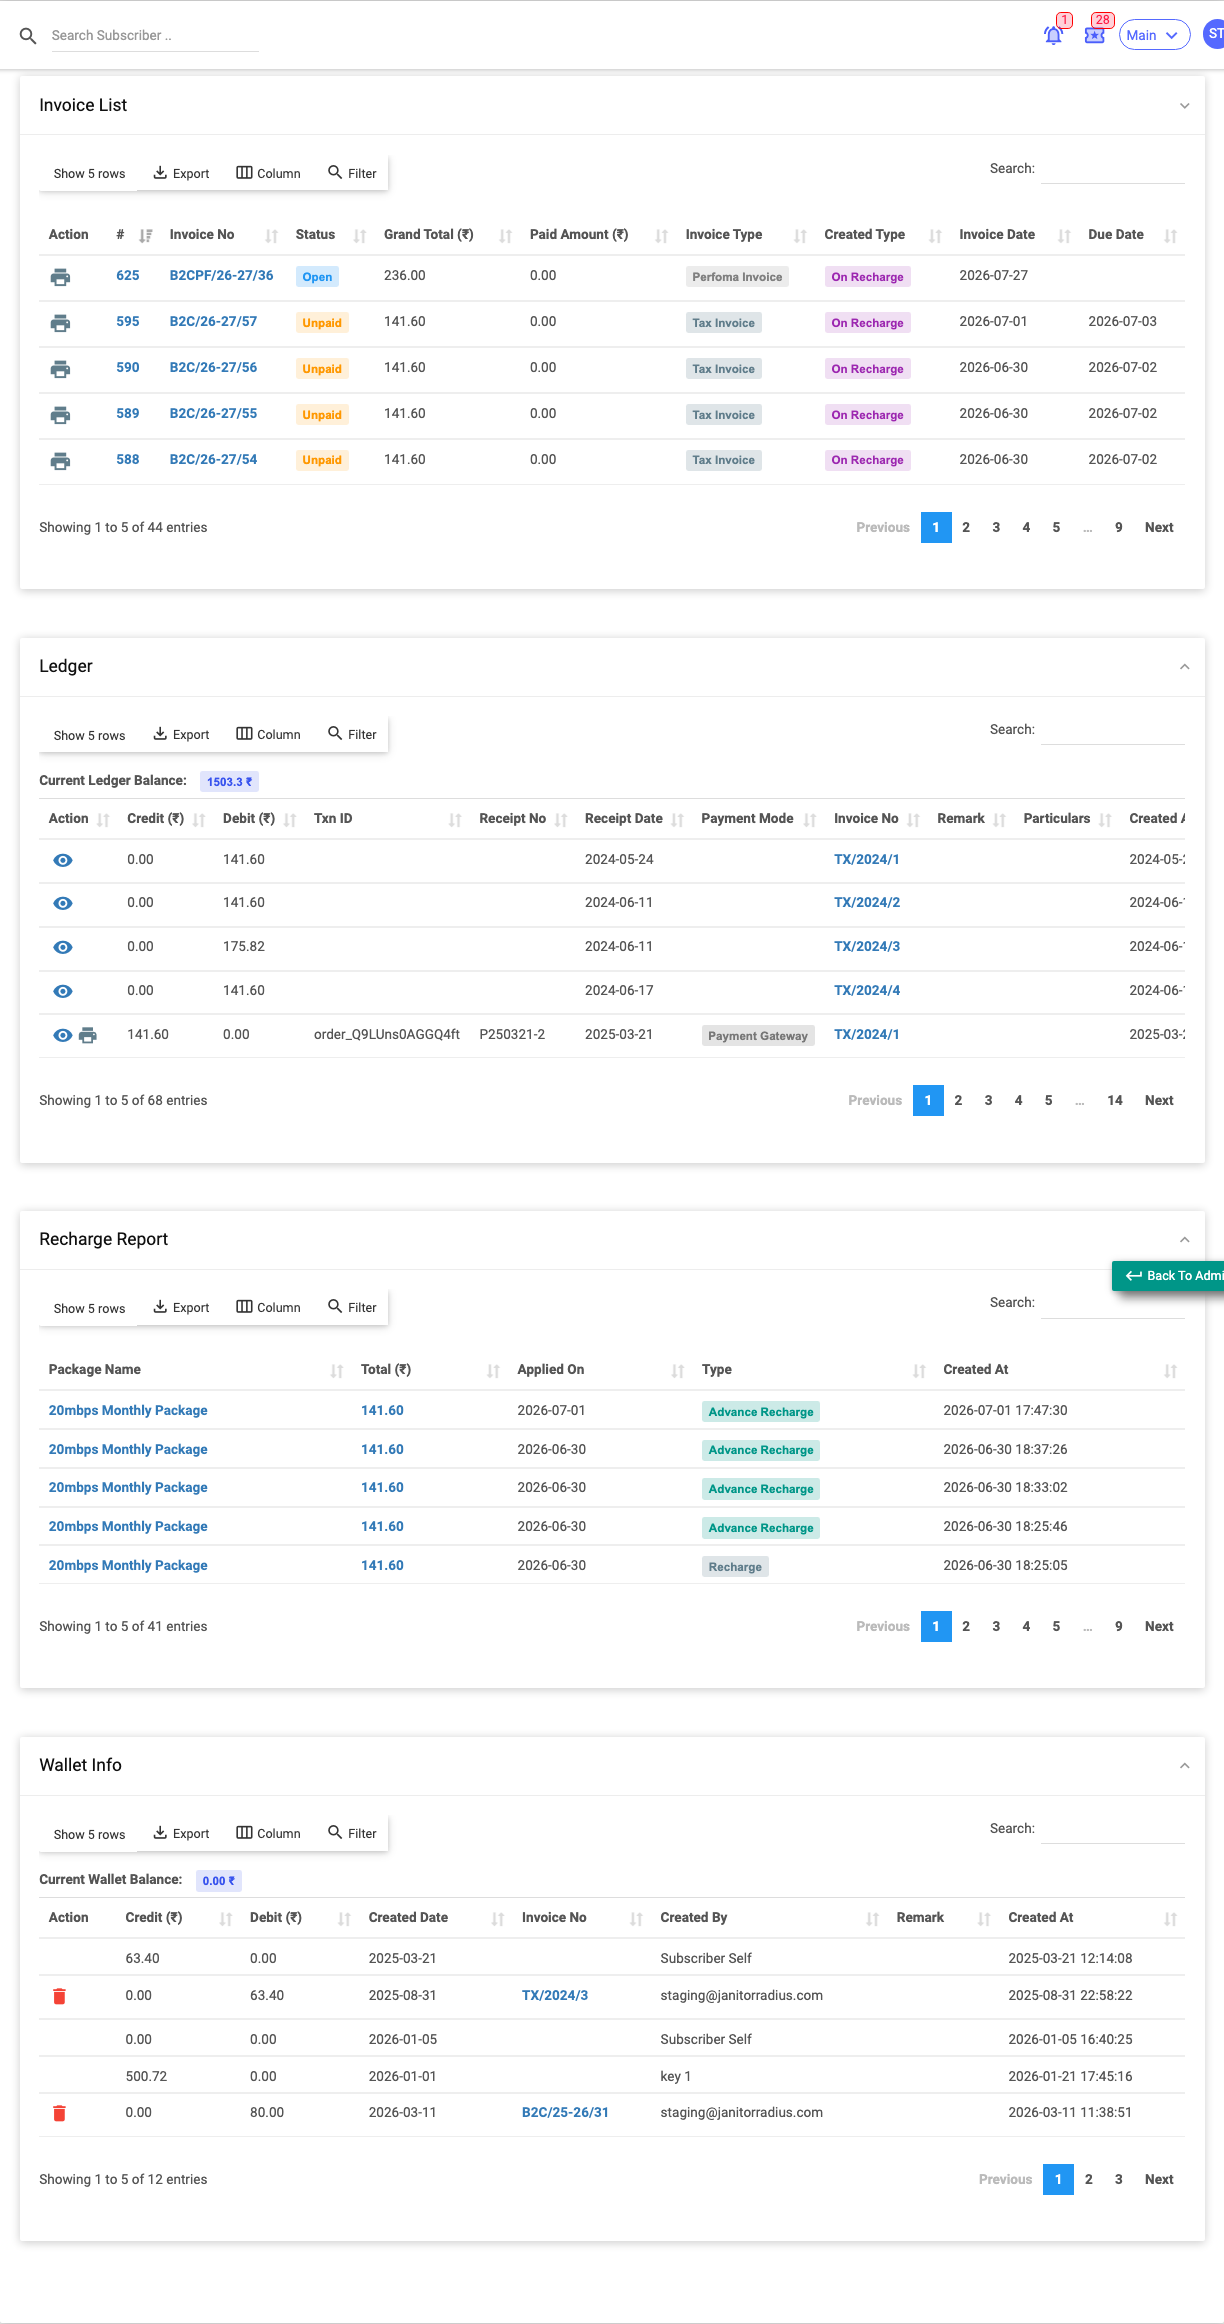Click the Open status badge of invoice 625
1224x2324 pixels.
point(317,277)
